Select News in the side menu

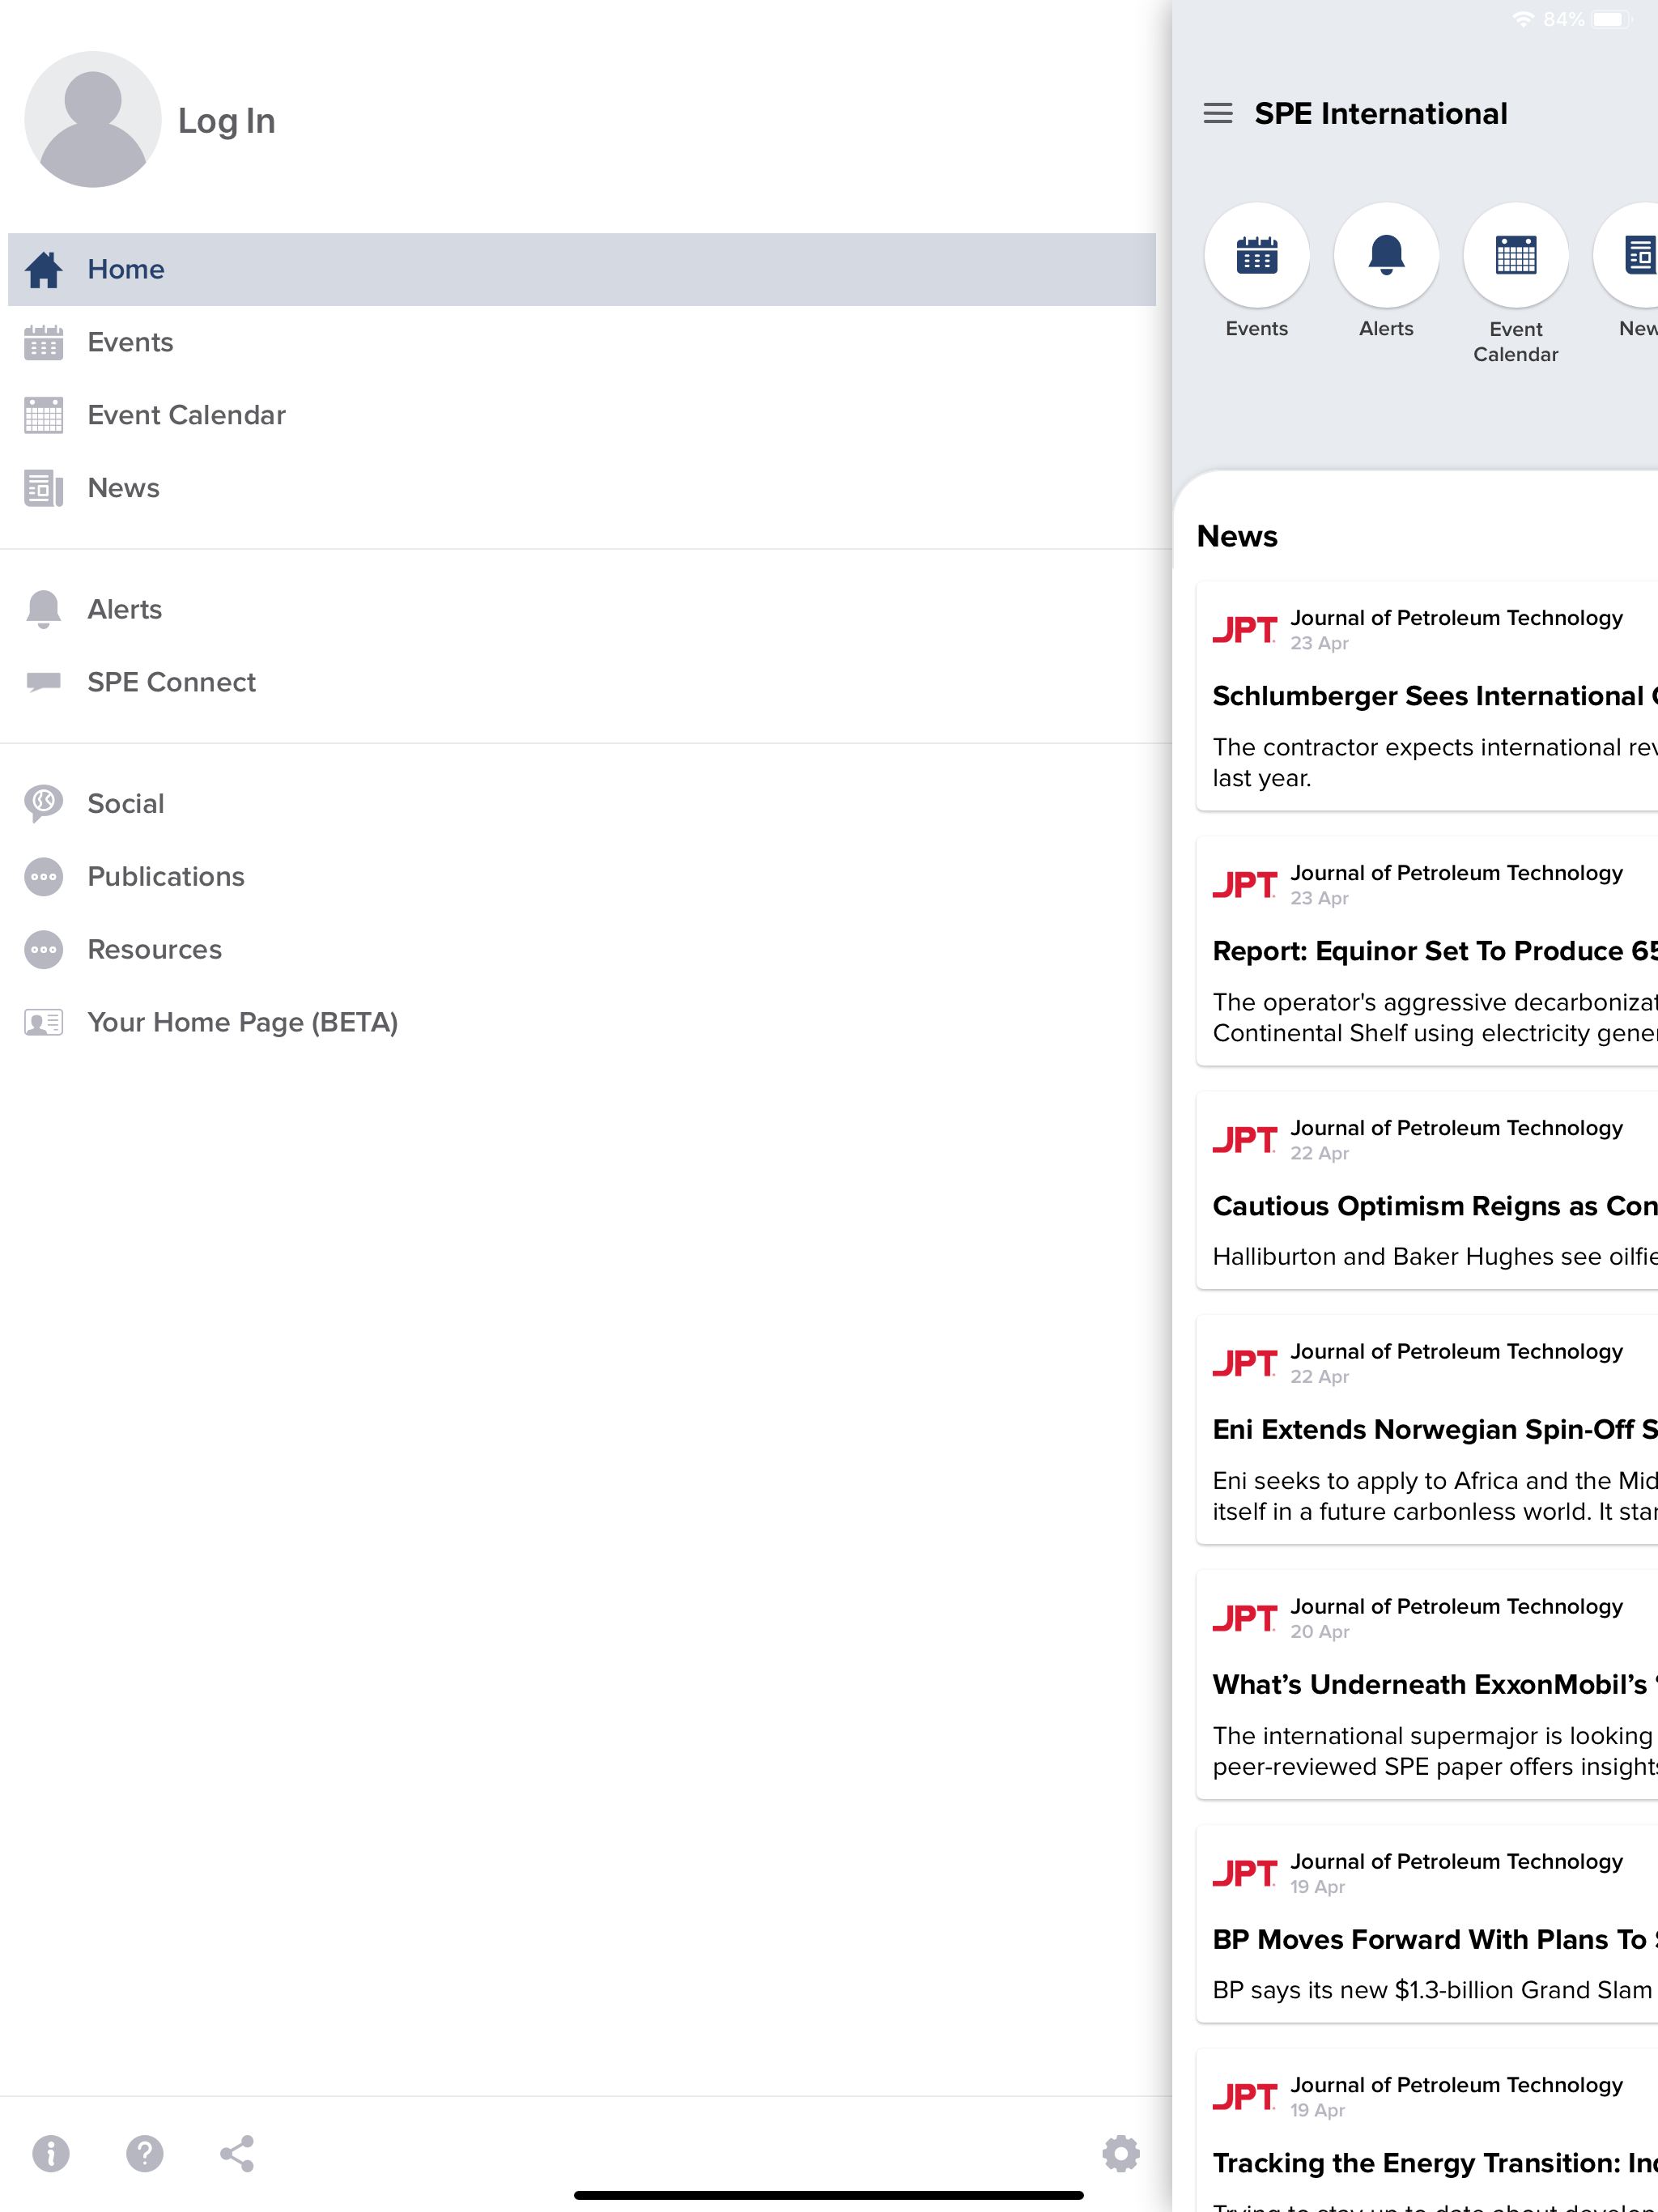pos(123,489)
